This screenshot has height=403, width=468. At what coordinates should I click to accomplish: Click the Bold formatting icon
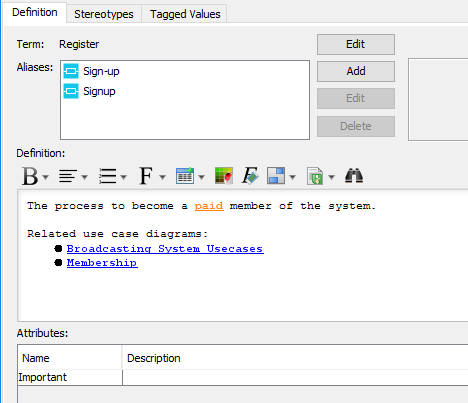tap(30, 176)
